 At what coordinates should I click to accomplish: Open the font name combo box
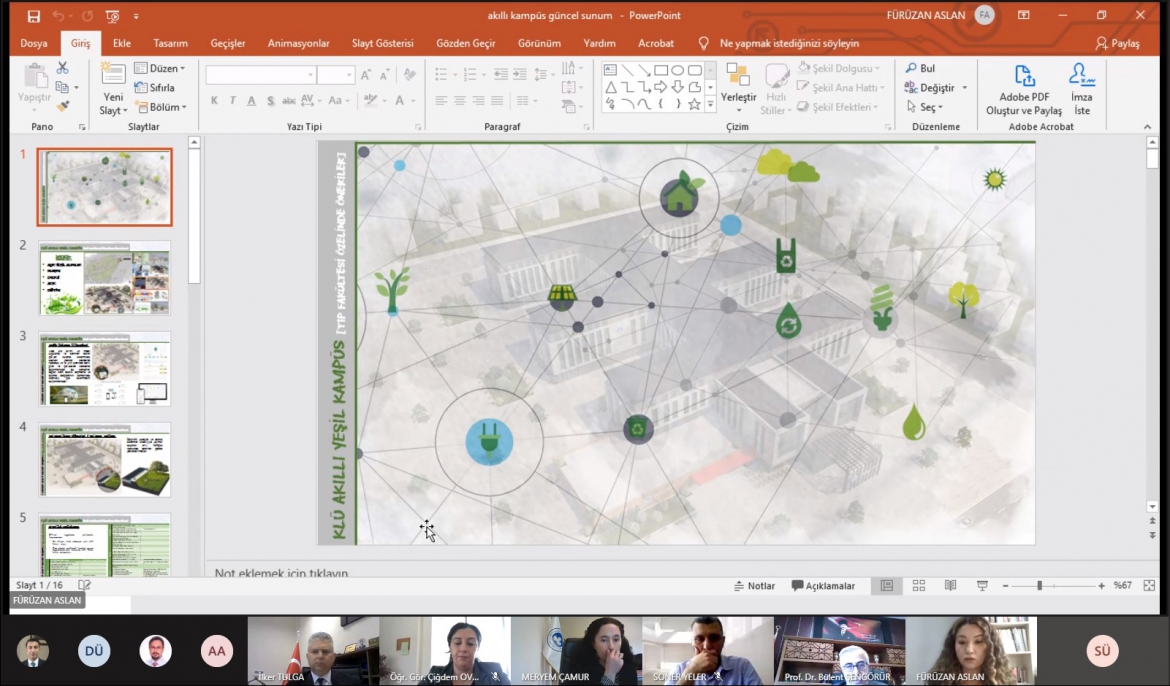point(260,75)
